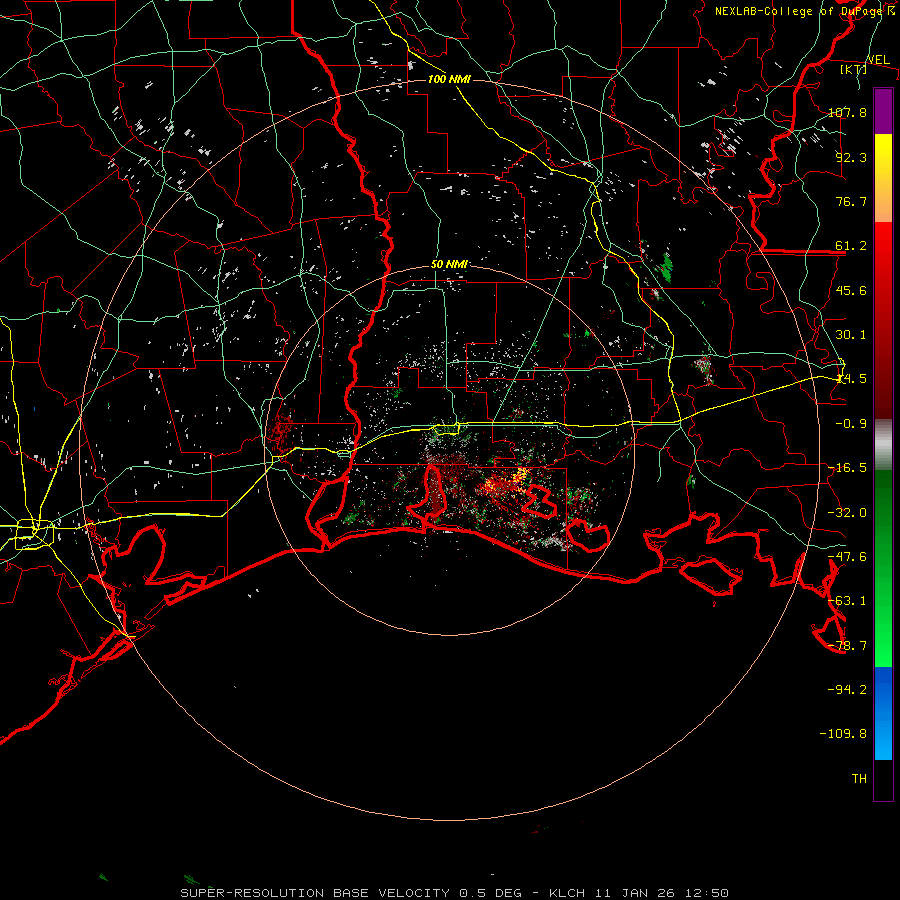Click the -78.7 scale value
Viewport: 900px width, 900px height.
848,646
